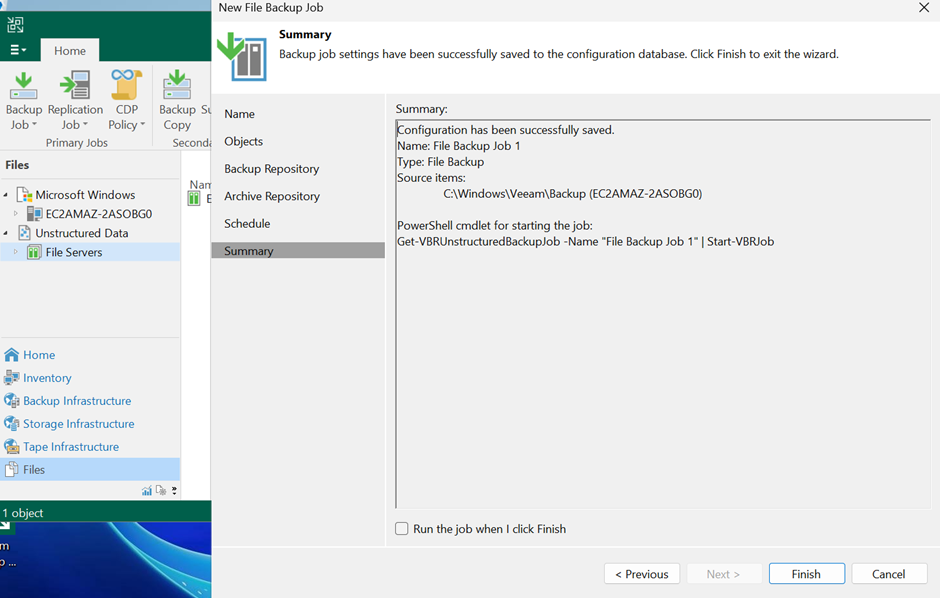Select the File Servers icon

pyautogui.click(x=34, y=252)
